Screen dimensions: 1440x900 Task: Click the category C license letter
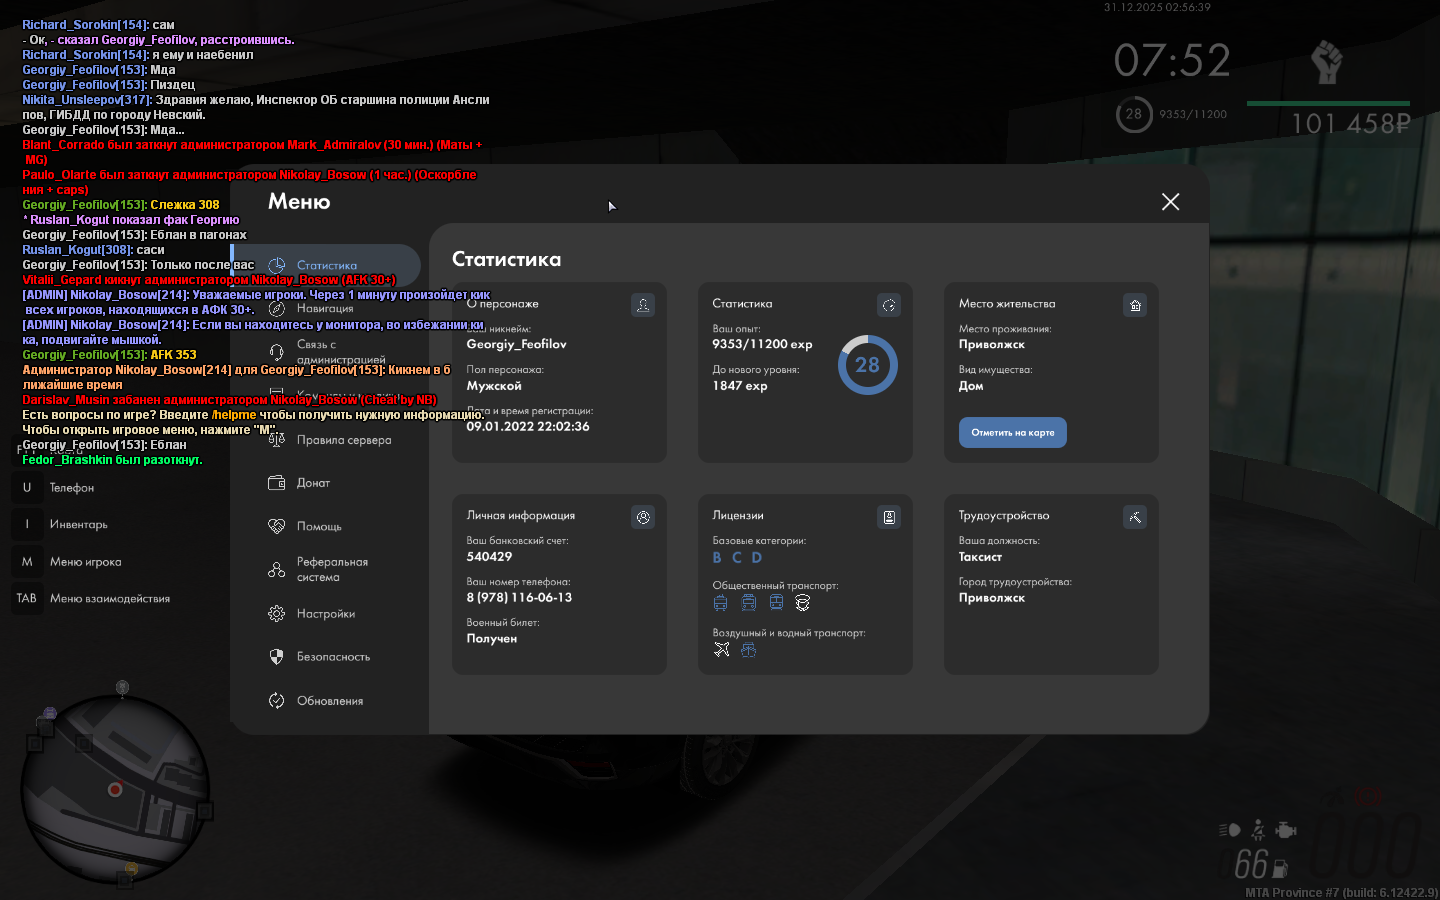(737, 558)
